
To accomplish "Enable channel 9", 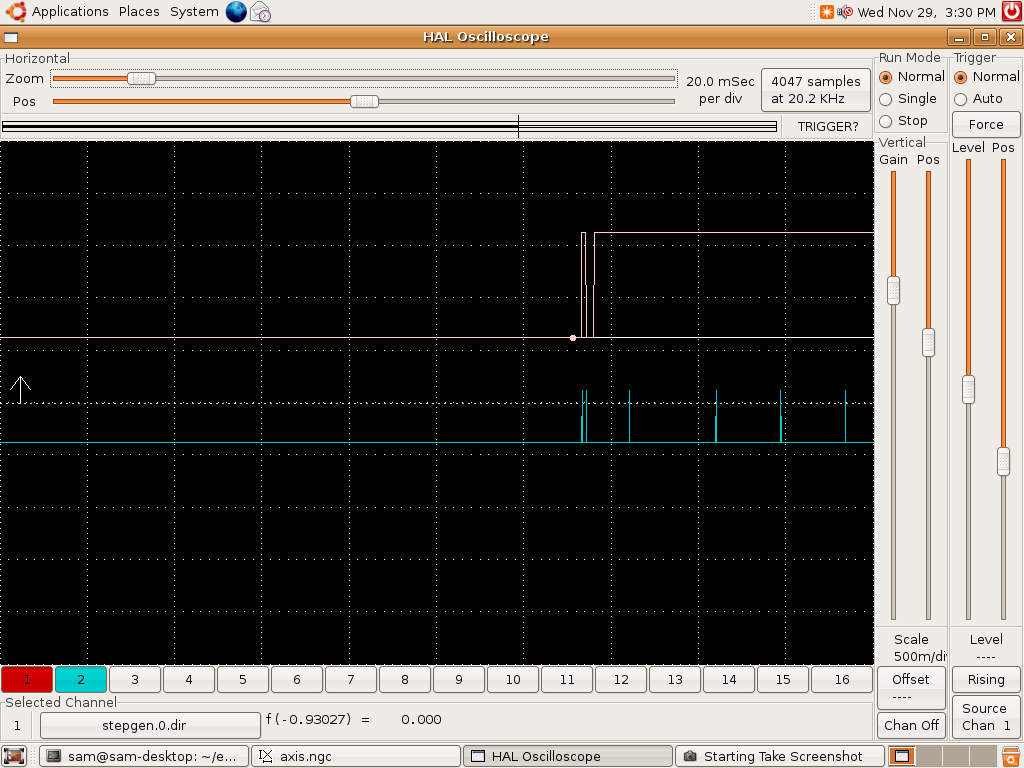I will 459,679.
